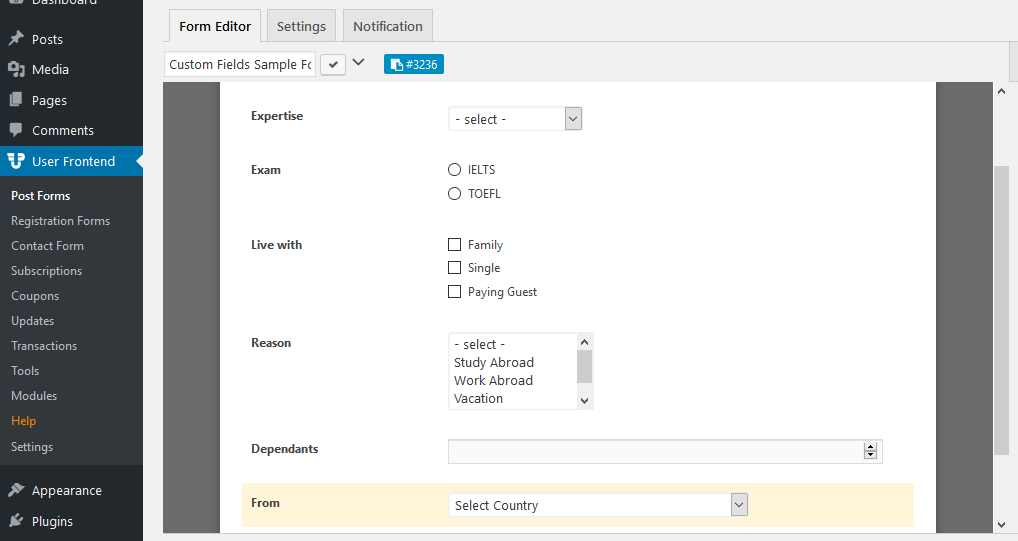Image resolution: width=1018 pixels, height=541 pixels.
Task: Copy shortcode #3236 badge
Action: (414, 64)
